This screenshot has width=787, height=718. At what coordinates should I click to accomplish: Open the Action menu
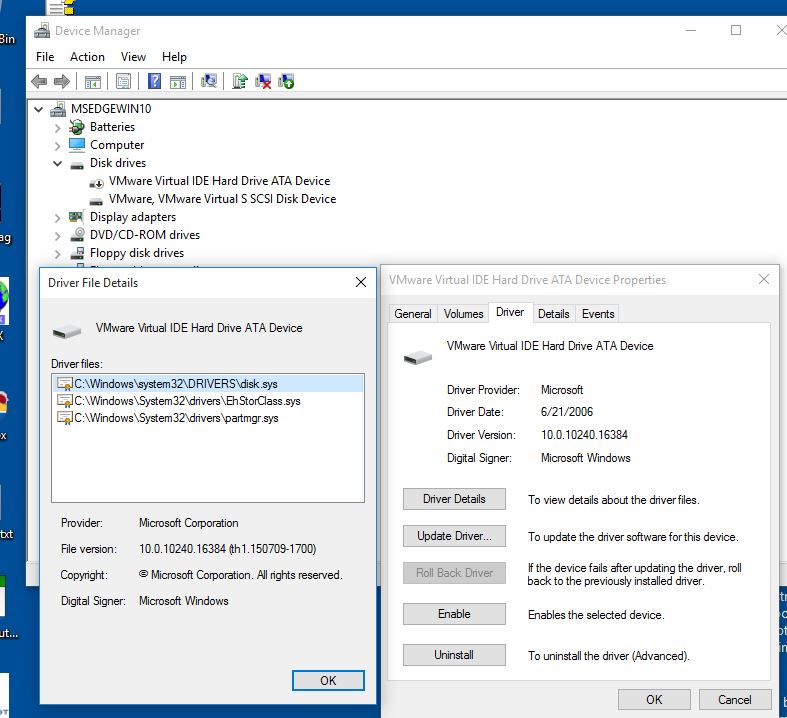coord(87,57)
